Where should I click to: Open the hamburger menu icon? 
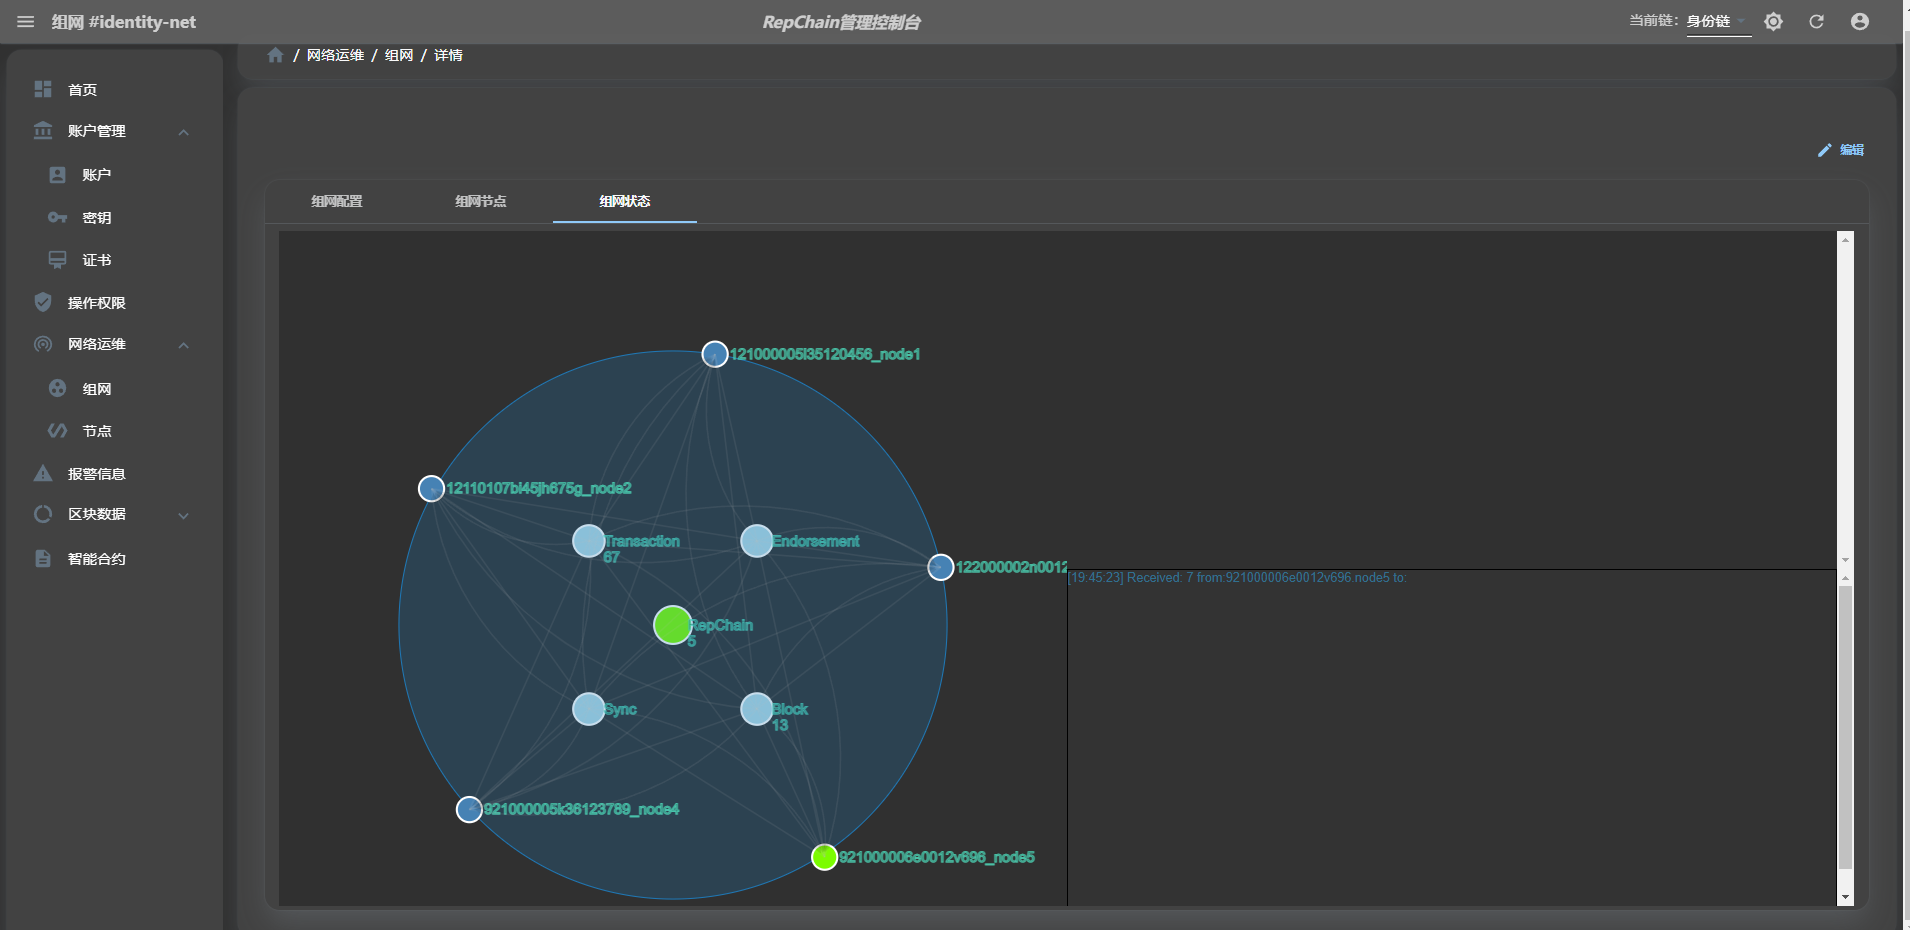26,22
